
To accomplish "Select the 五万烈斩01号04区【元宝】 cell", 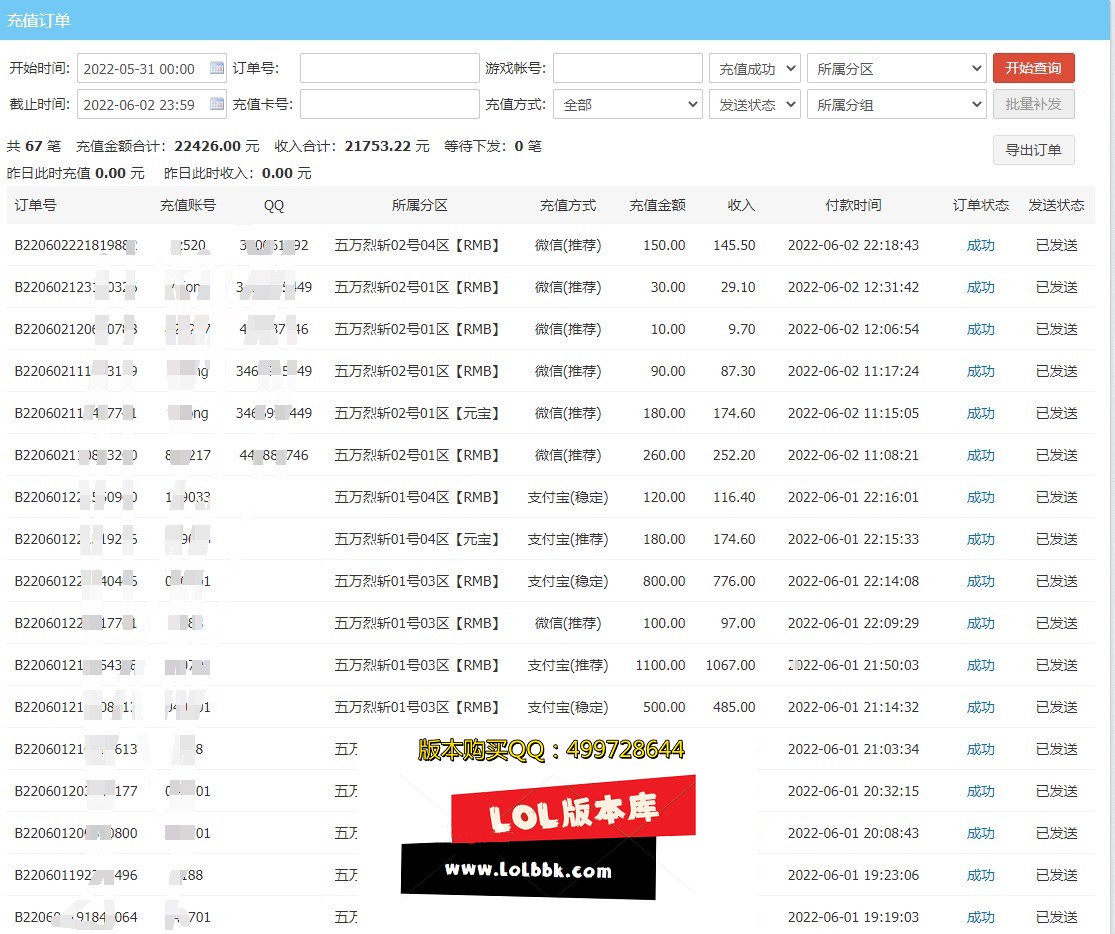I will tap(420, 539).
